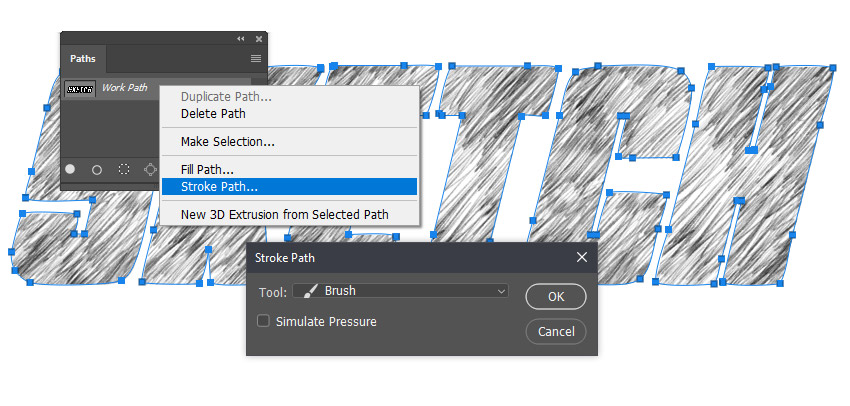850x406 pixels.
Task: Click Stroke path with brush icon
Action: click(x=97, y=170)
